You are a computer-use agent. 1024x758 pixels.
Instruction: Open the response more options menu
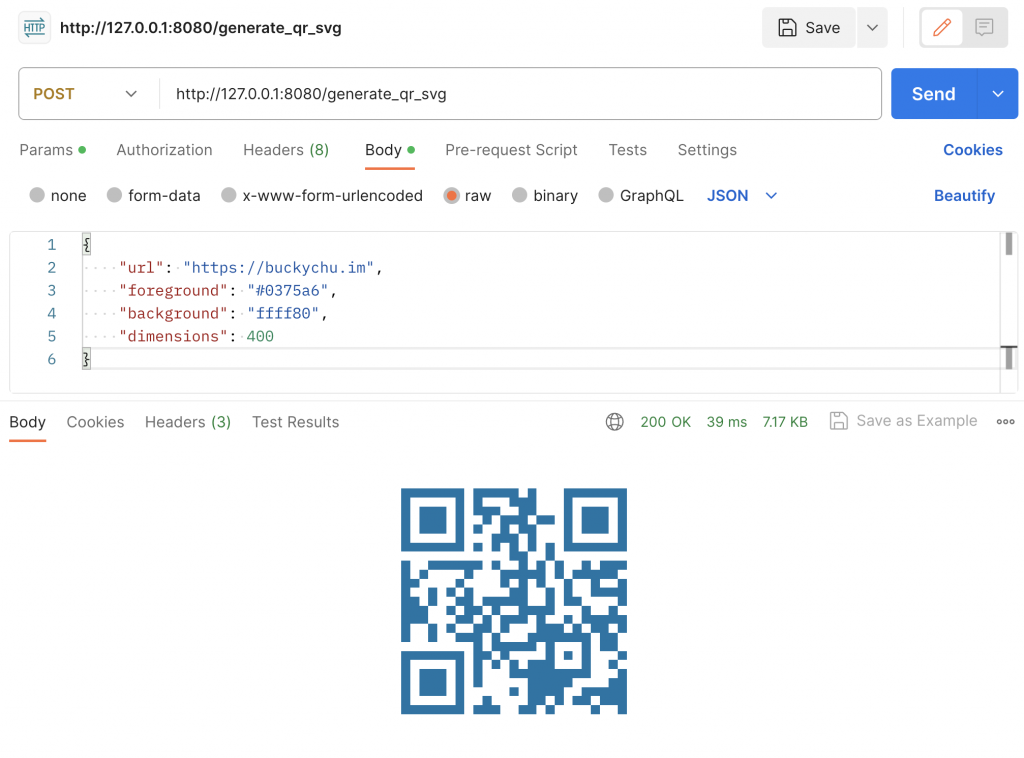pos(1005,422)
